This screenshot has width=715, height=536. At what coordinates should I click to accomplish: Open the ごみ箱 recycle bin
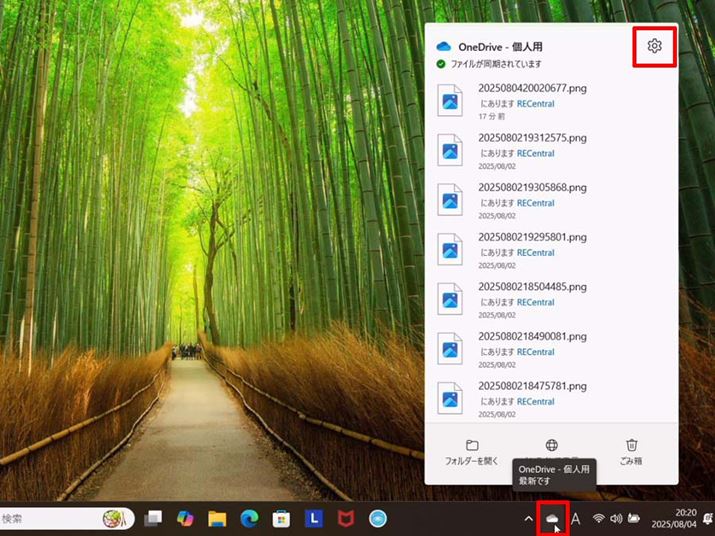click(631, 453)
